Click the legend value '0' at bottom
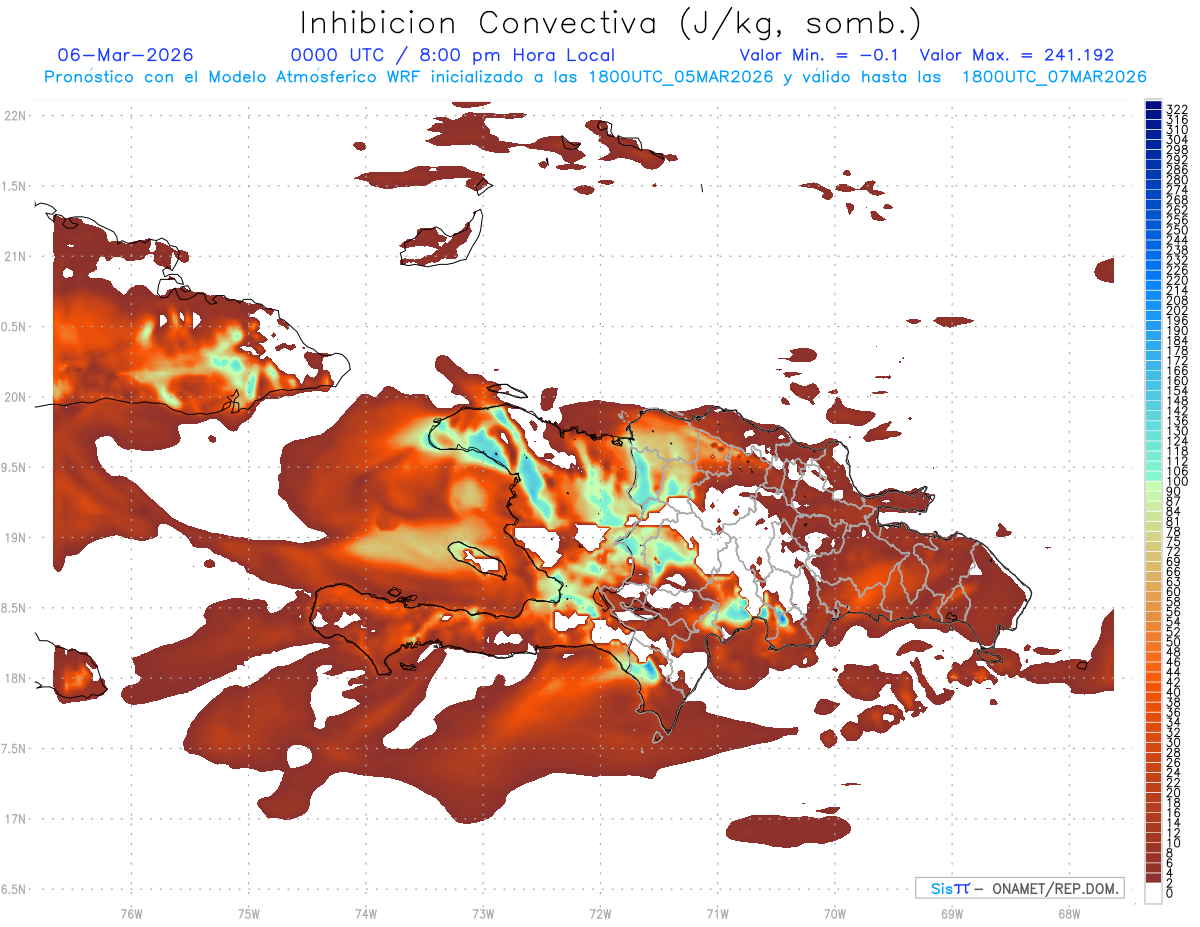Viewport: 1200px width, 927px height. pyautogui.click(x=1170, y=892)
